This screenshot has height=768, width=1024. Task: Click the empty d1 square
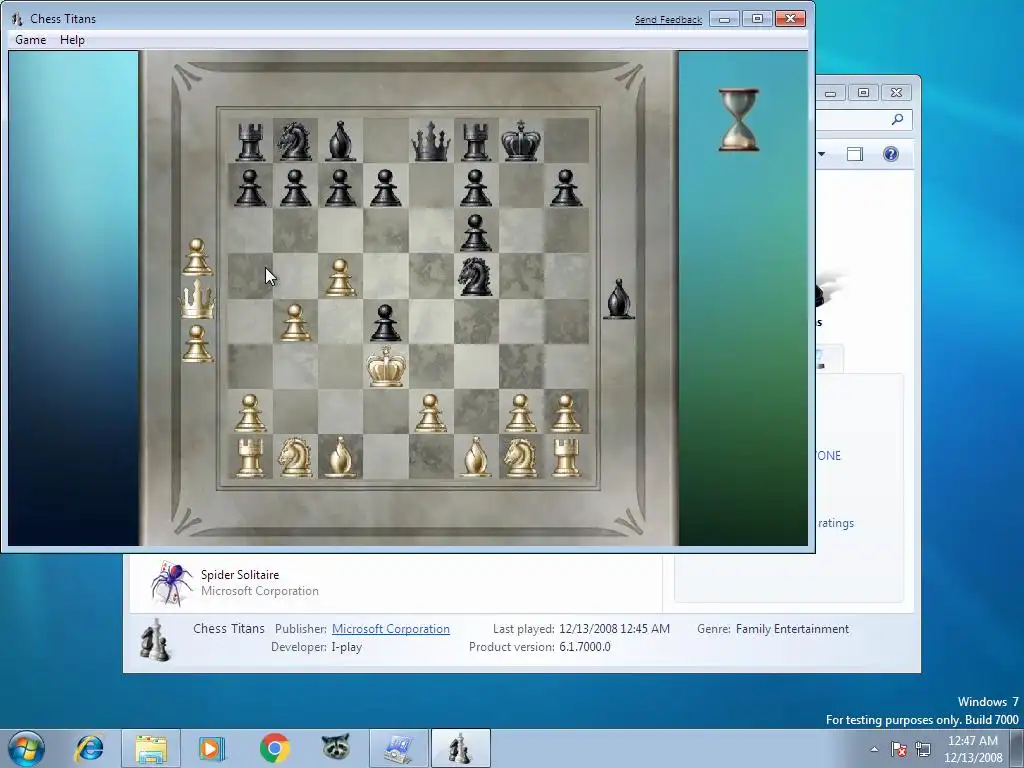tap(385, 456)
